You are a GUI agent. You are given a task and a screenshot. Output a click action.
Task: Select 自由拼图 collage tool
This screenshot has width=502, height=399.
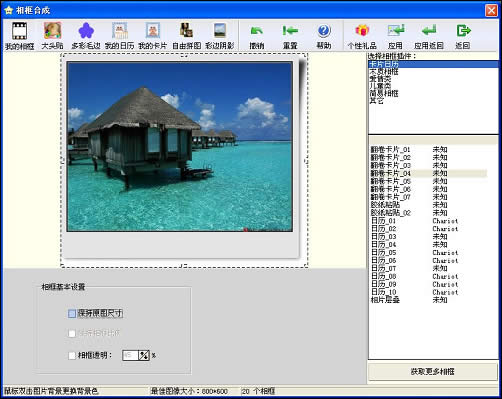tap(186, 30)
